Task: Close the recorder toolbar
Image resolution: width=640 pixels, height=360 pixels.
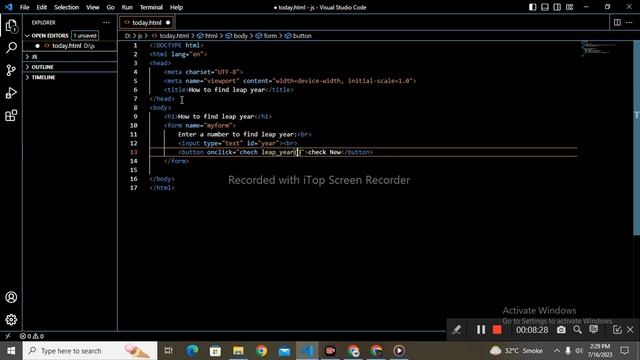Action: point(630,330)
